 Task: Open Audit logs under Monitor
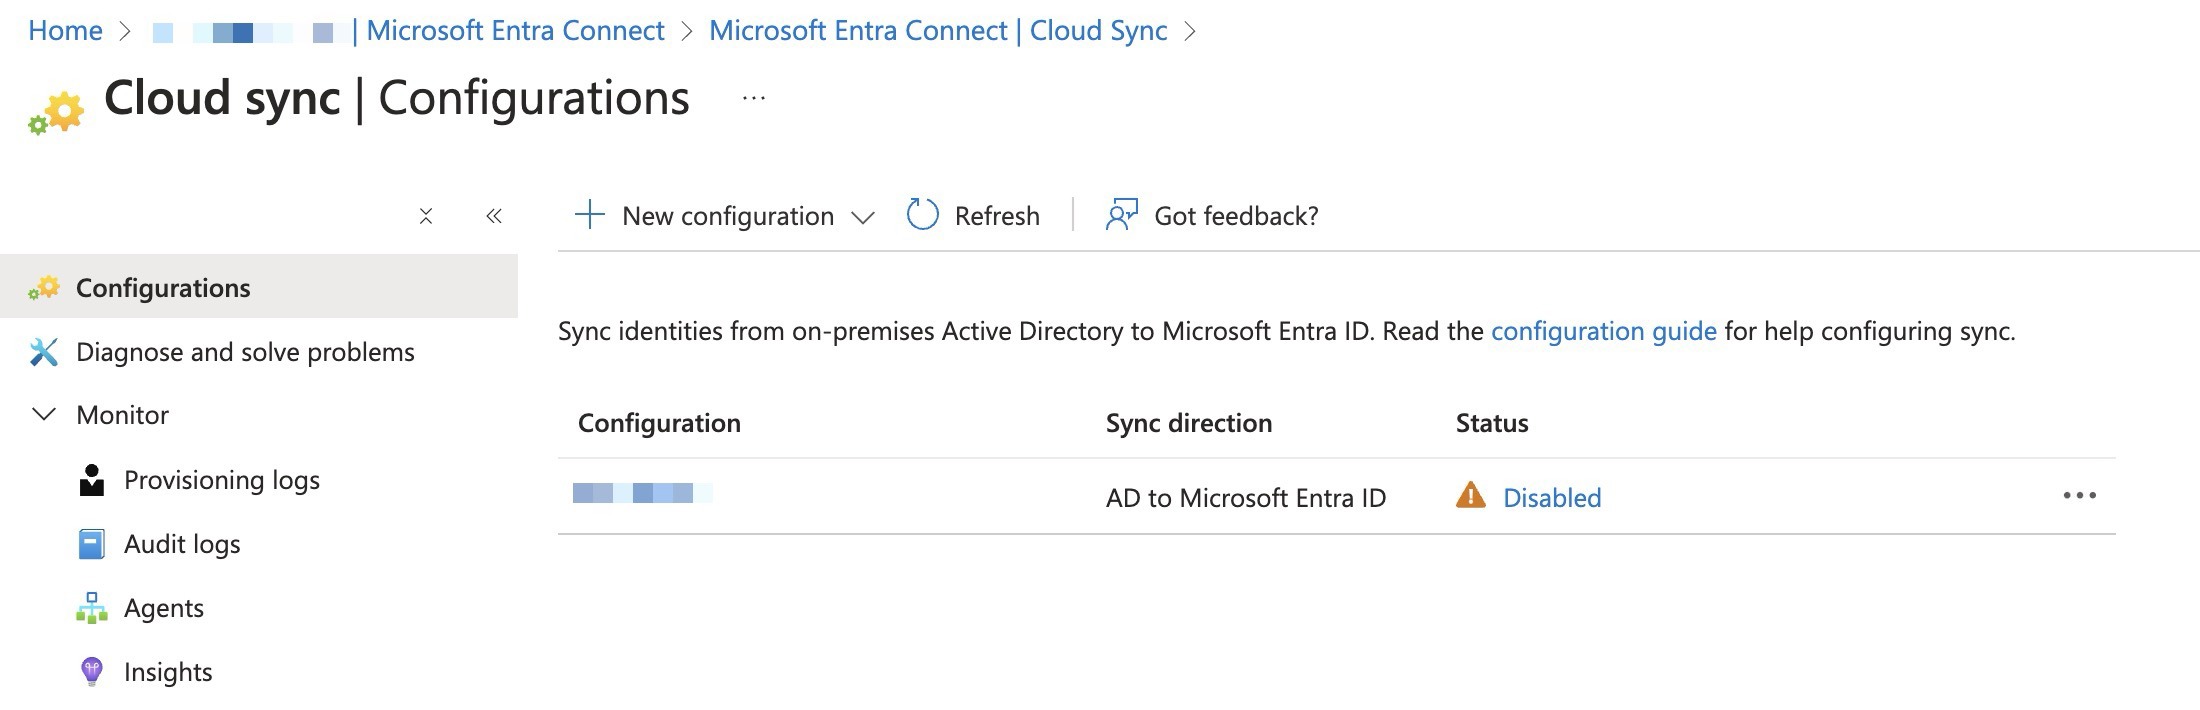click(x=182, y=544)
